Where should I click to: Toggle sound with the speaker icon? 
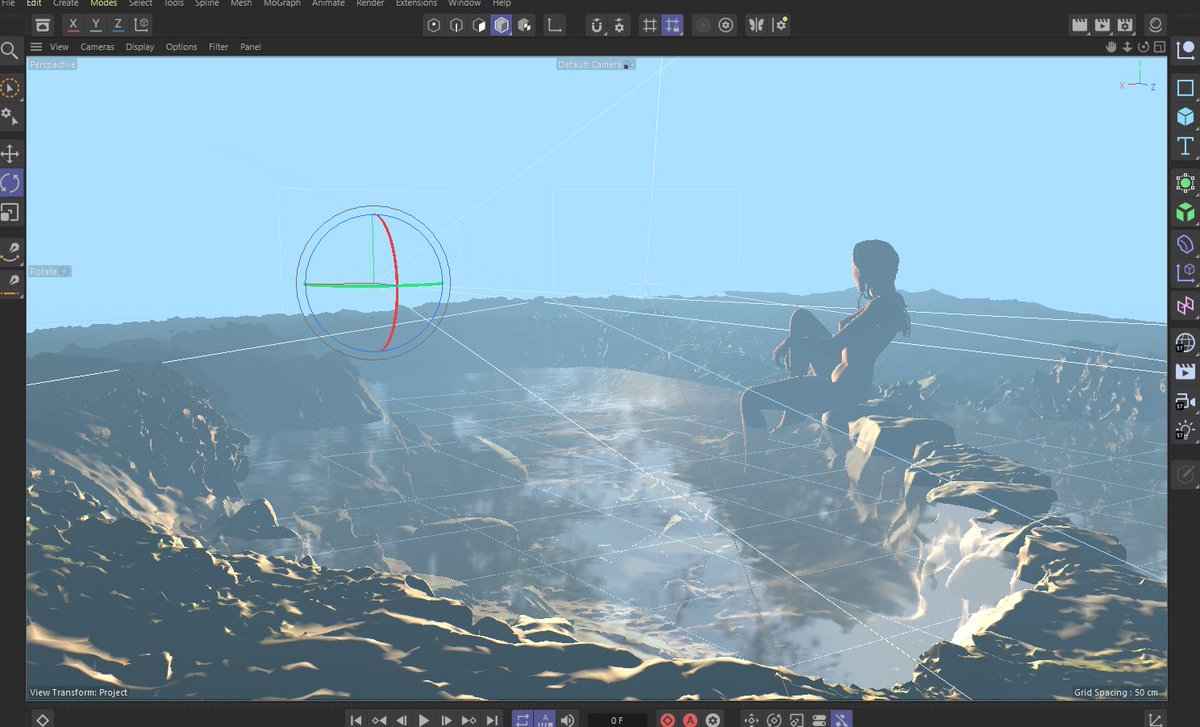pyautogui.click(x=568, y=719)
